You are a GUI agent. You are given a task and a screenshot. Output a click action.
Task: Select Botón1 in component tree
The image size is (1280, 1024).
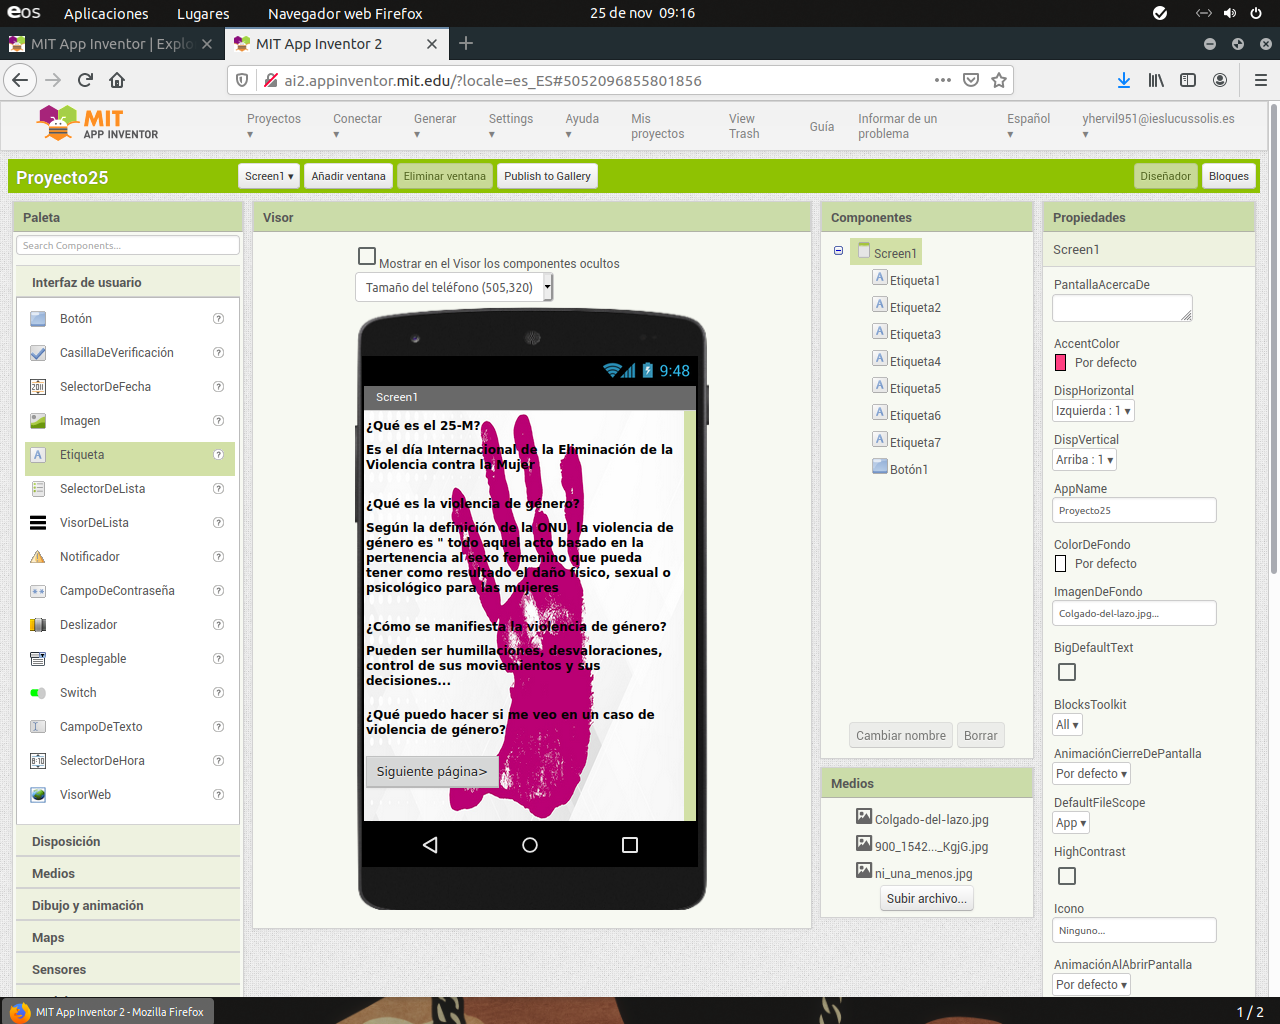909,470
